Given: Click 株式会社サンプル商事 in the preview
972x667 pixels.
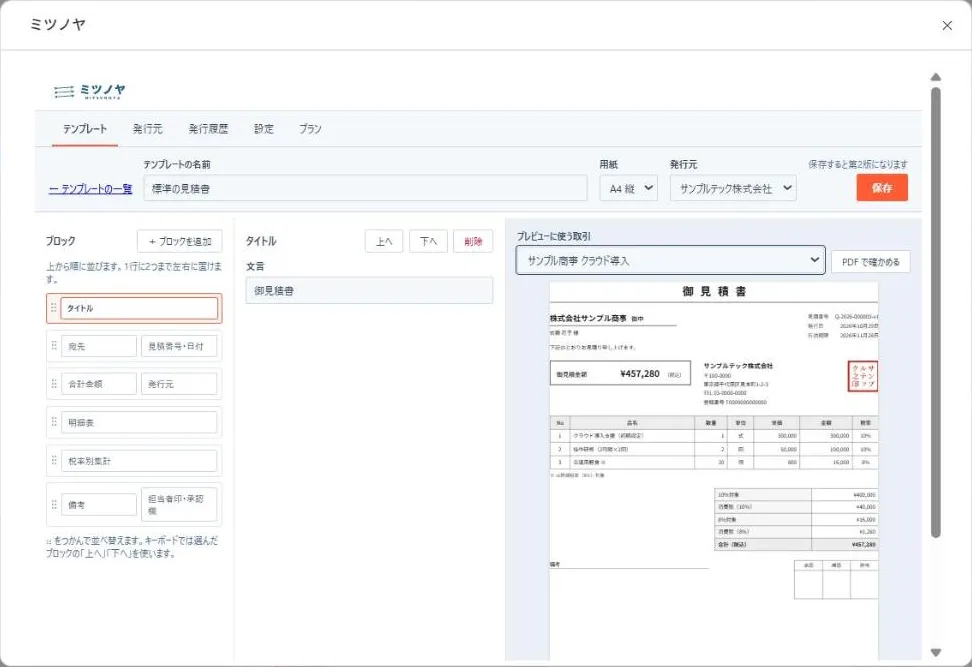Looking at the screenshot, I should point(588,318).
